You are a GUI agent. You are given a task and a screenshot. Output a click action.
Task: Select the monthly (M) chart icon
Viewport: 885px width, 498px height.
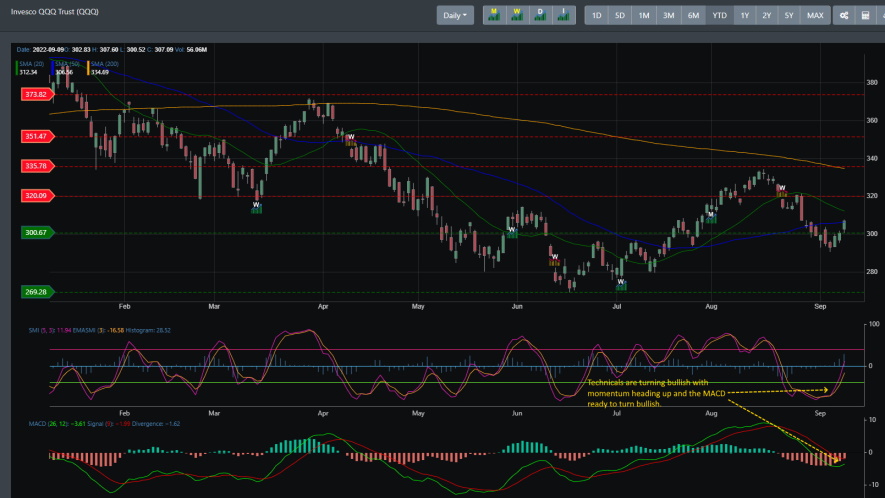[x=494, y=15]
